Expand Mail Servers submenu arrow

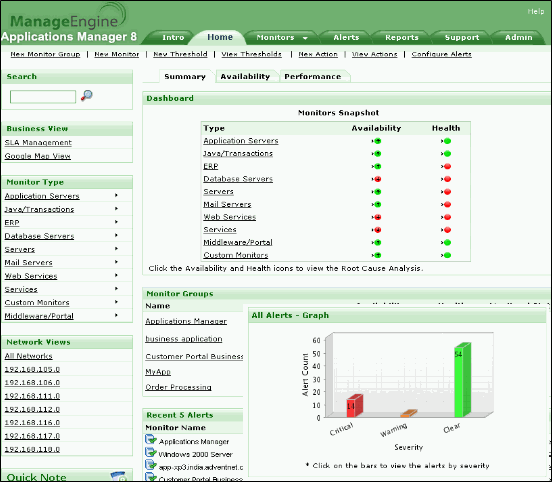tap(116, 262)
